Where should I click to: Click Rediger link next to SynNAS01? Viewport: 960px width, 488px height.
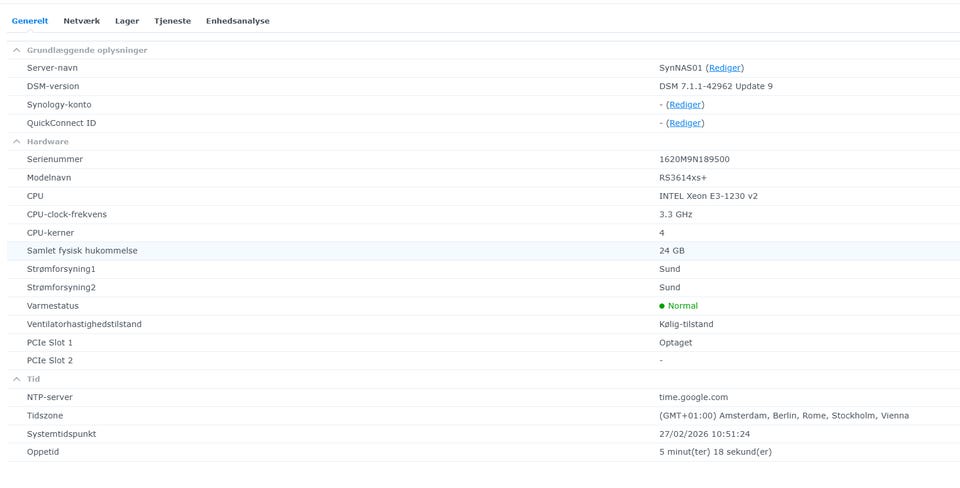click(x=725, y=68)
